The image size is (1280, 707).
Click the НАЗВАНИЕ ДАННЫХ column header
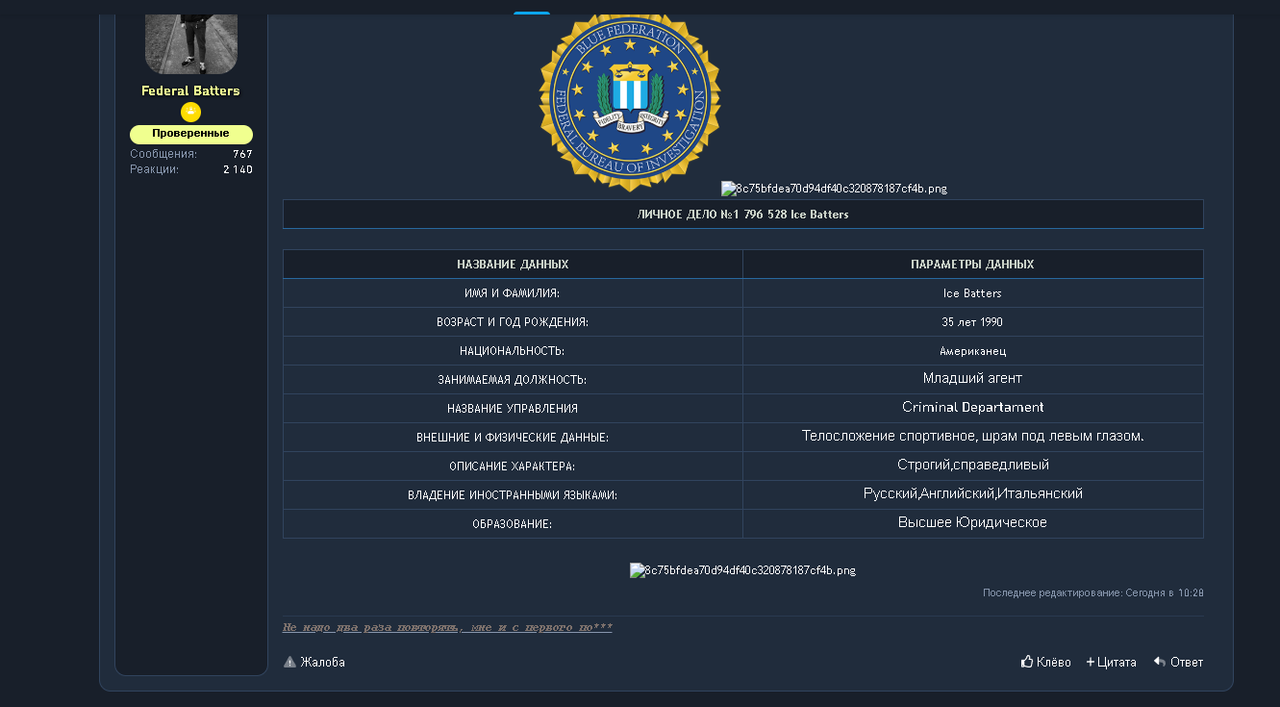coord(513,264)
